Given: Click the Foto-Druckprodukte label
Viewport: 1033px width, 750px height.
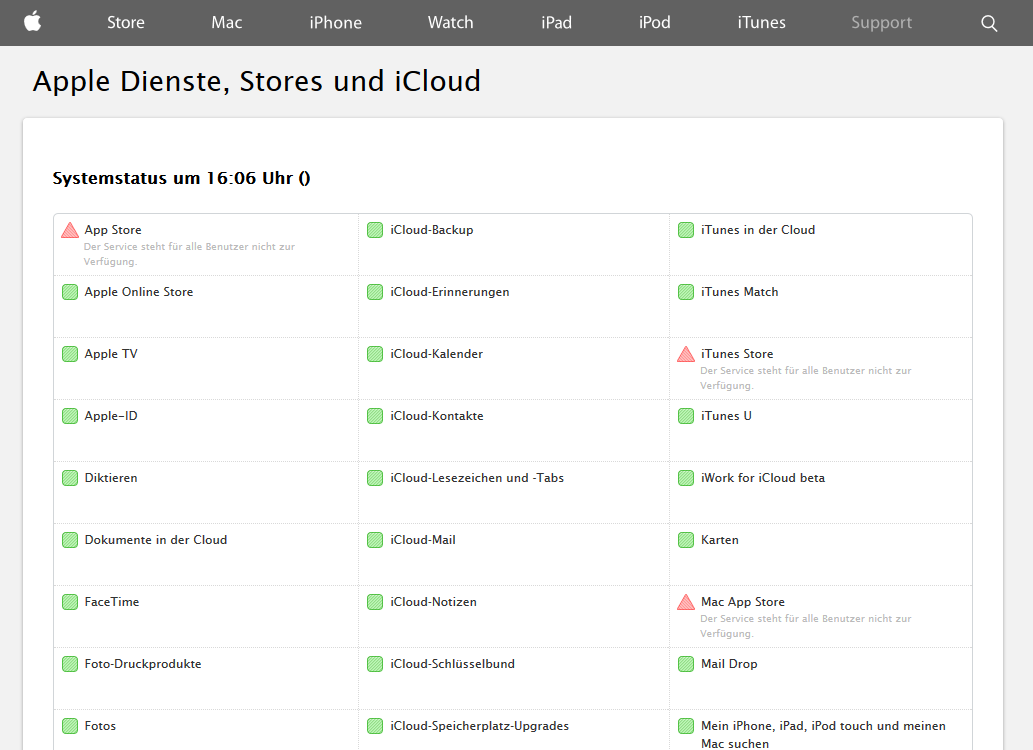Looking at the screenshot, I should click(142, 664).
